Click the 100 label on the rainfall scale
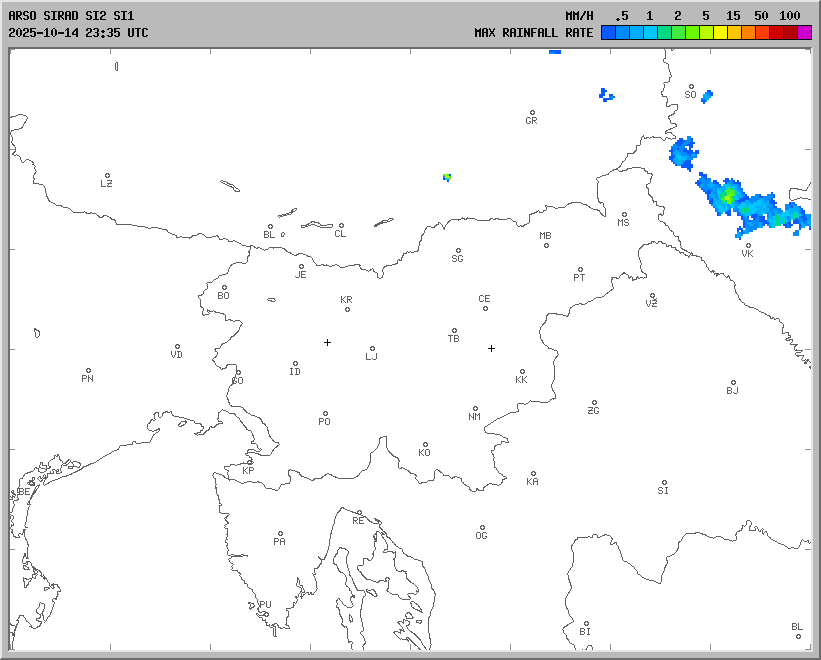This screenshot has width=821, height=660. [790, 15]
